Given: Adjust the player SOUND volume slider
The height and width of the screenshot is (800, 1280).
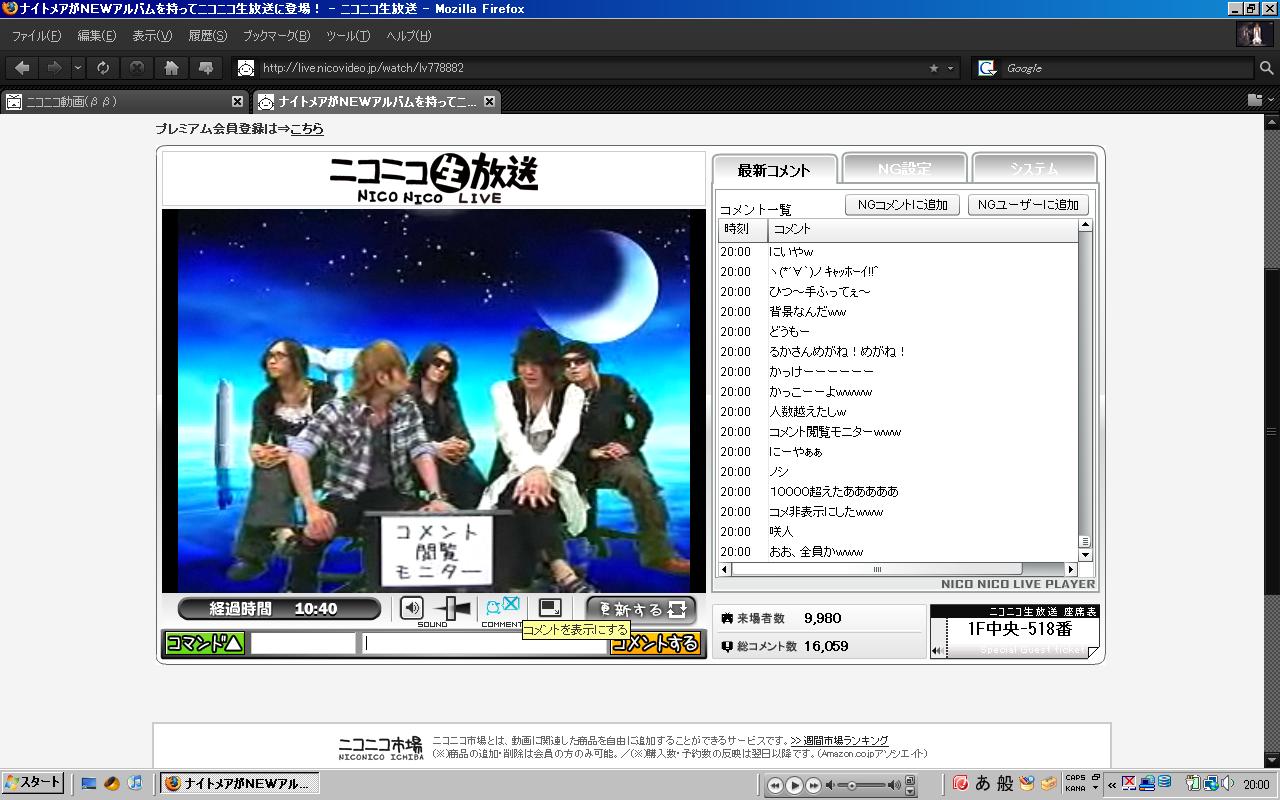Looking at the screenshot, I should tap(452, 608).
